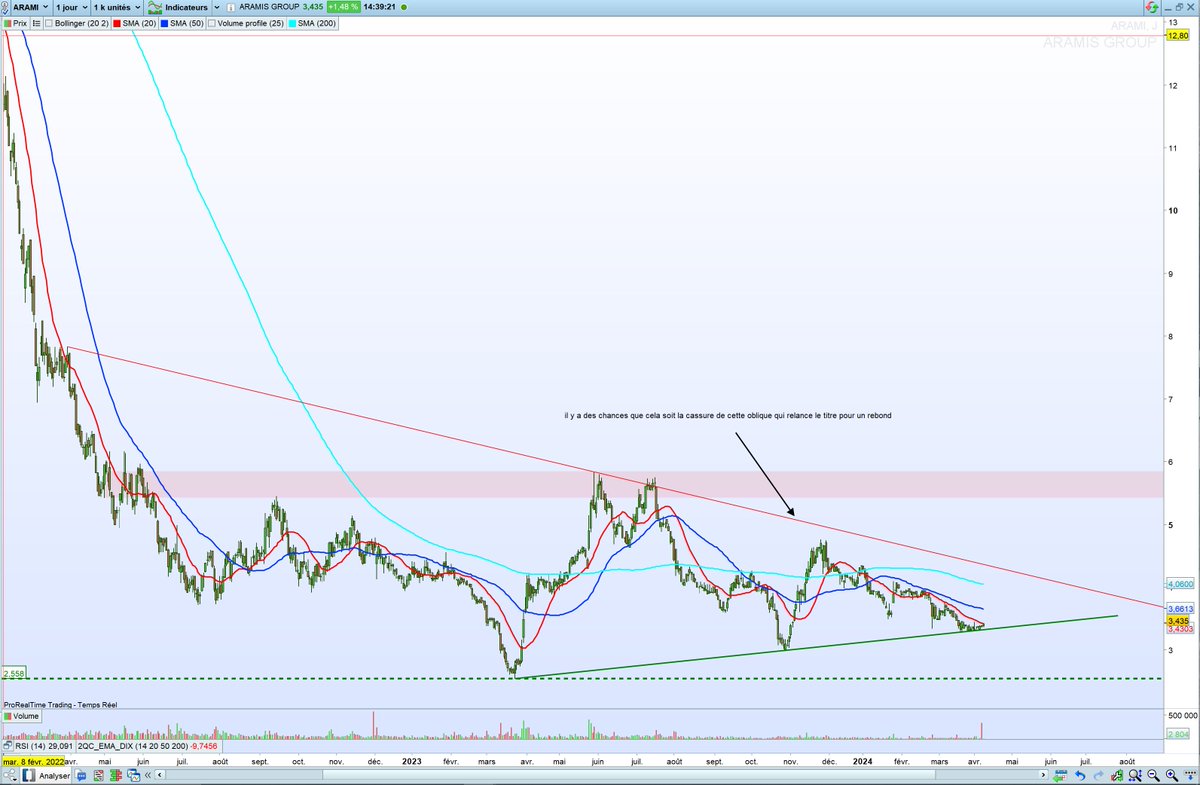
Task: Click the order book ladder icon
Action: [x=115, y=775]
